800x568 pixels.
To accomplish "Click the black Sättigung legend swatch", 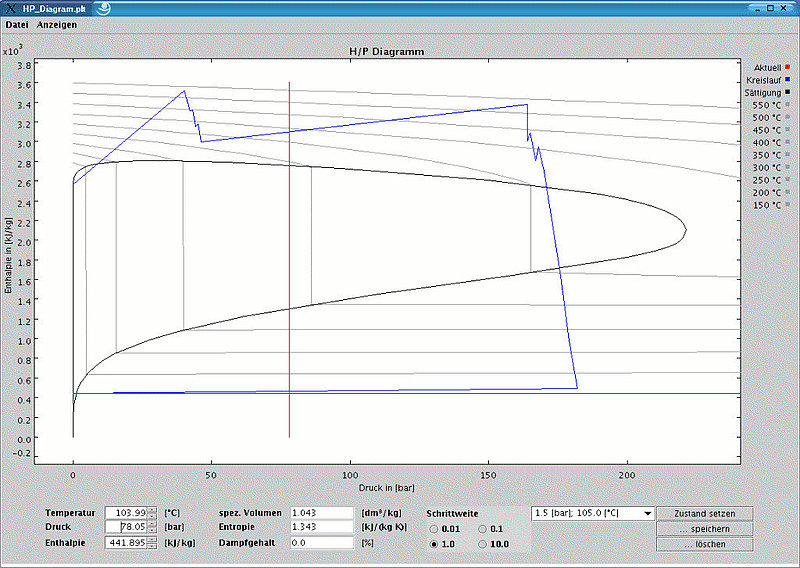I will tap(787, 92).
